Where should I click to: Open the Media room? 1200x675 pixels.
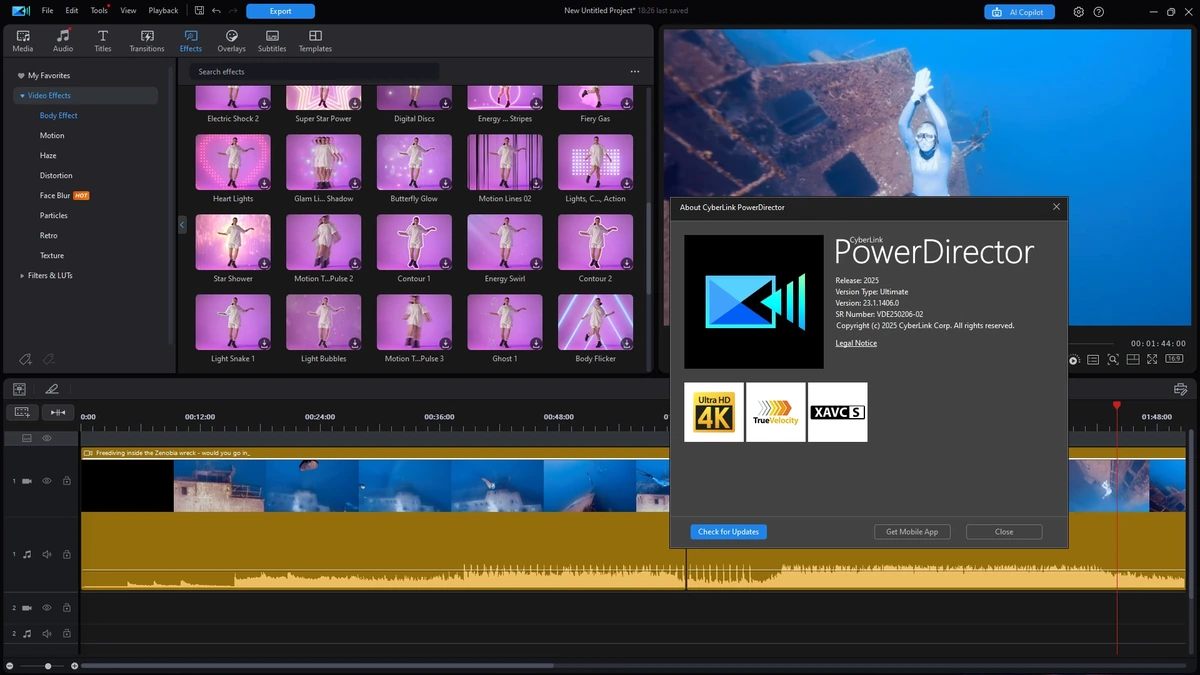pos(22,41)
